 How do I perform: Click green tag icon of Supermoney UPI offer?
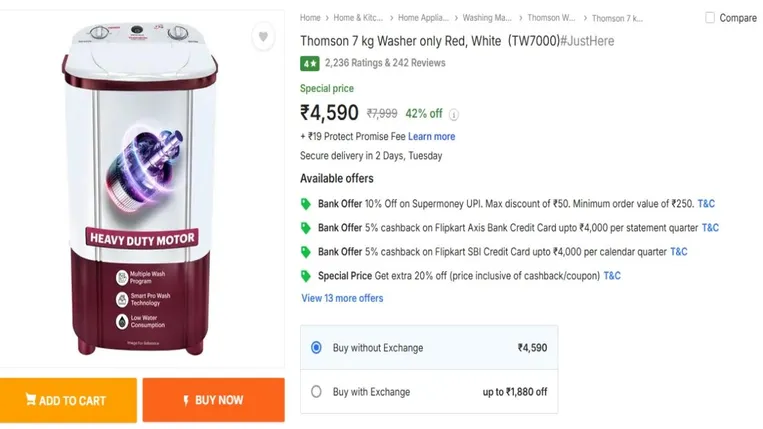pyautogui.click(x=306, y=204)
